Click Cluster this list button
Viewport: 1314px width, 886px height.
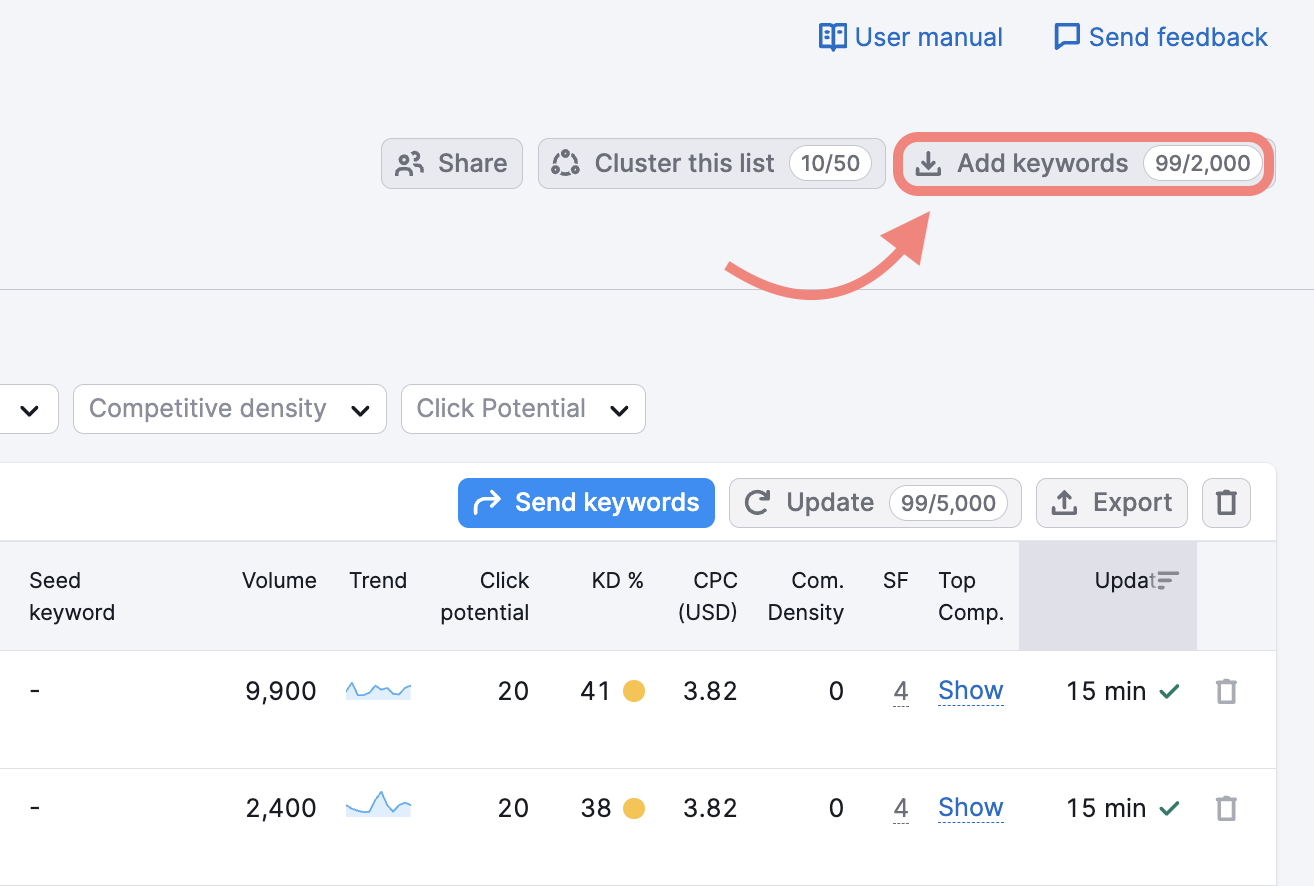click(711, 164)
